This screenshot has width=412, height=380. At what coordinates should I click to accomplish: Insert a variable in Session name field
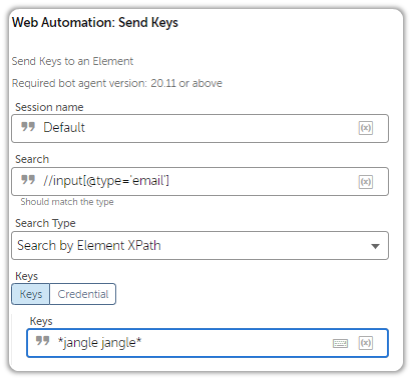pyautogui.click(x=366, y=128)
